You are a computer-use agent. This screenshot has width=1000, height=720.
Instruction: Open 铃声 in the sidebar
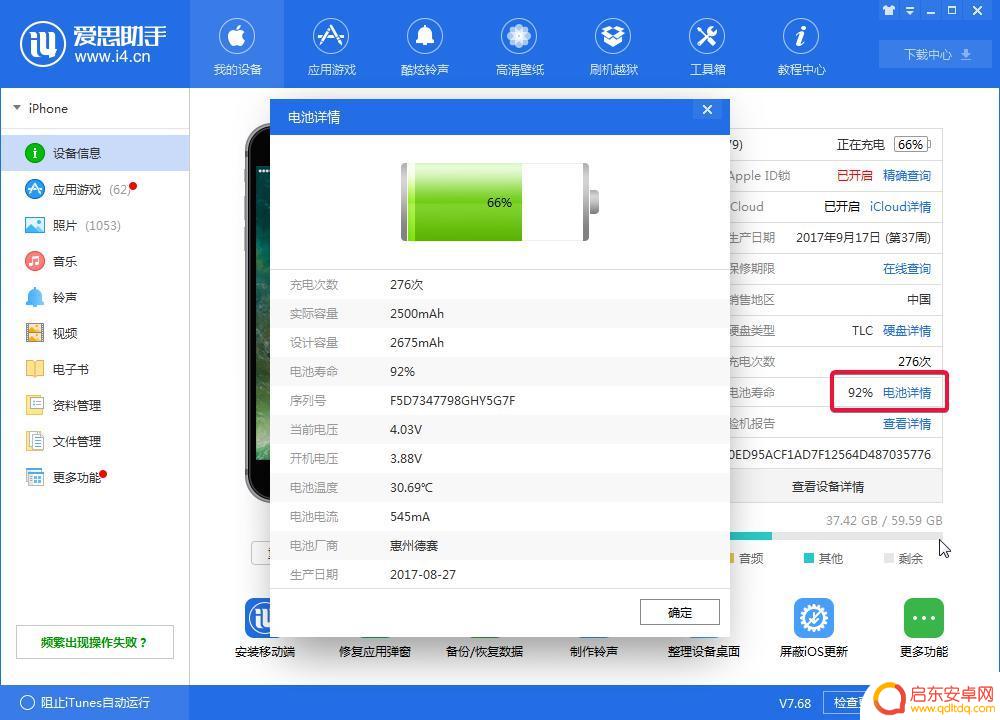95,297
